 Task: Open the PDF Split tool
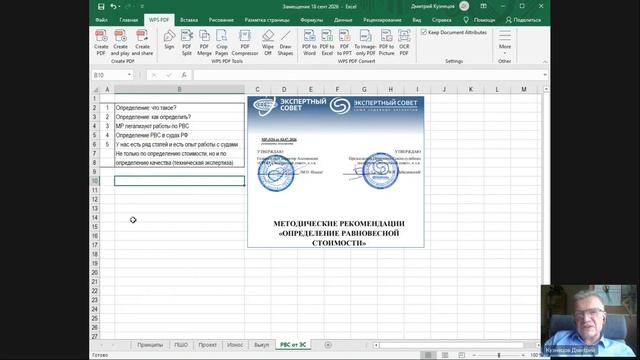point(187,42)
